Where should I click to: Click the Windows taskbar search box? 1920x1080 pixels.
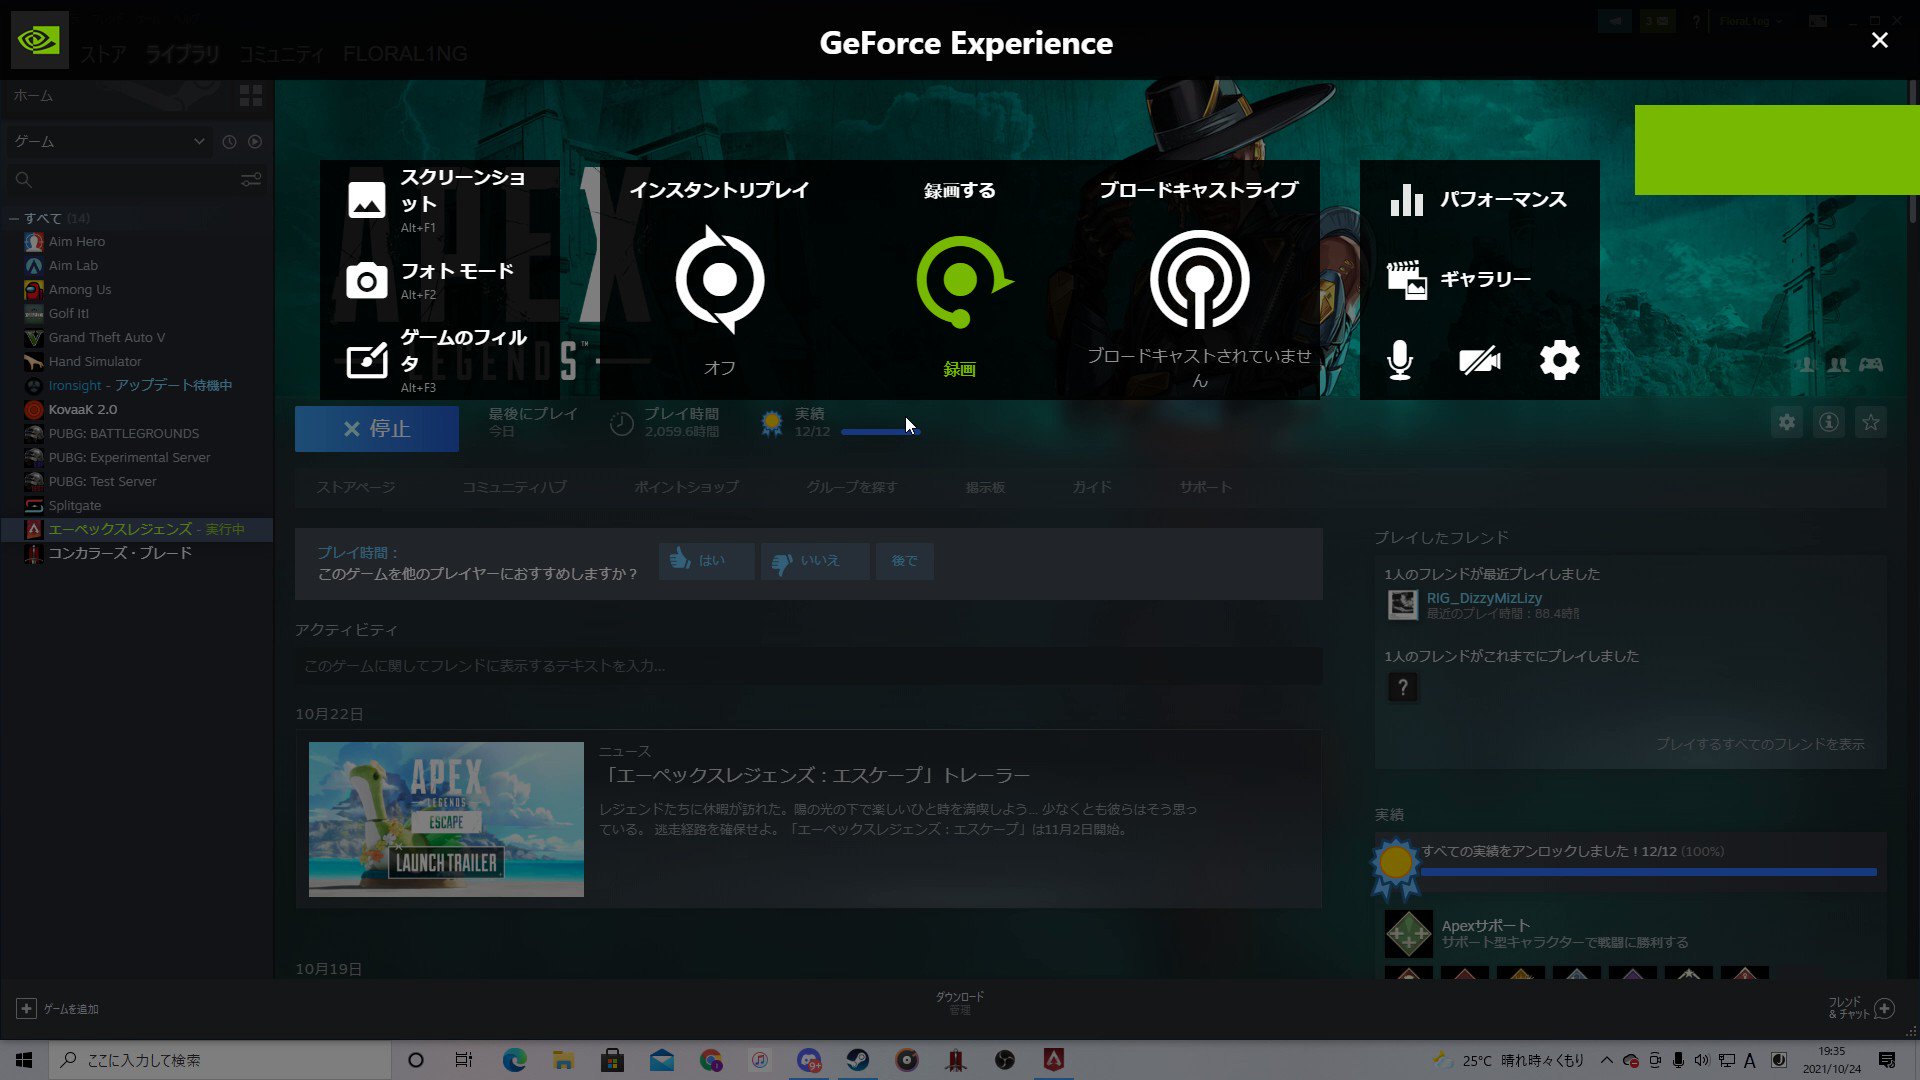(219, 1060)
